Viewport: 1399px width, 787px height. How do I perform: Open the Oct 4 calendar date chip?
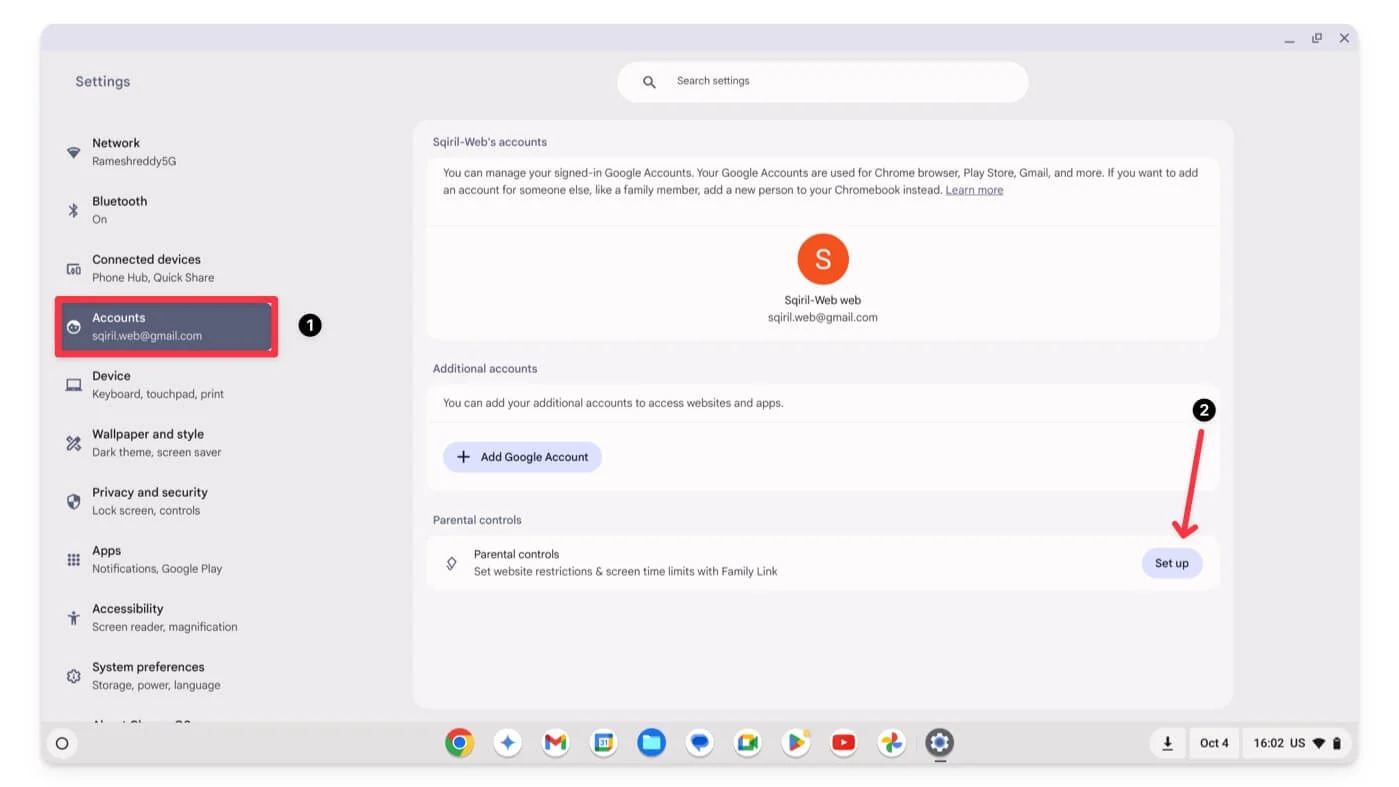pyautogui.click(x=1214, y=743)
